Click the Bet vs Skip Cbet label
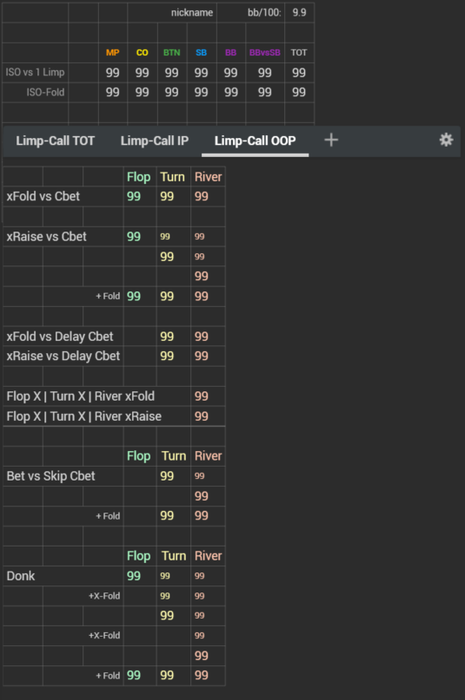 click(50, 476)
